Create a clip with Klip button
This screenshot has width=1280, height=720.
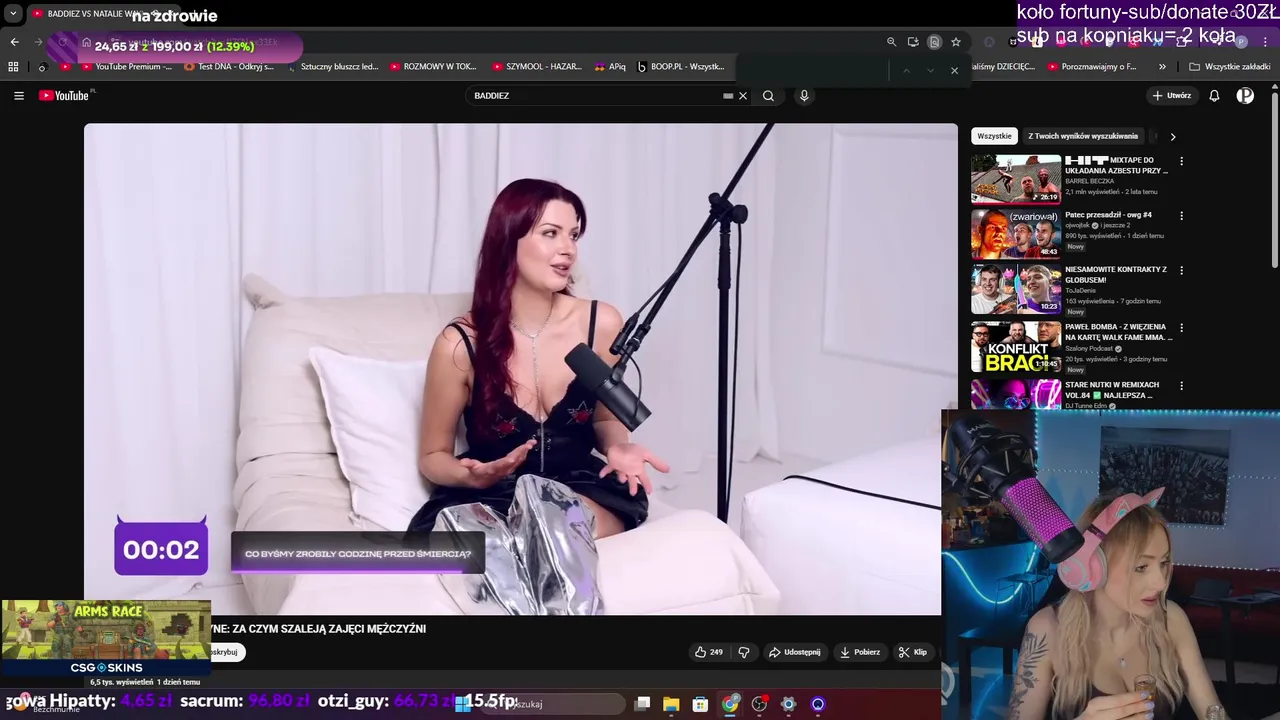pyautogui.click(x=913, y=652)
